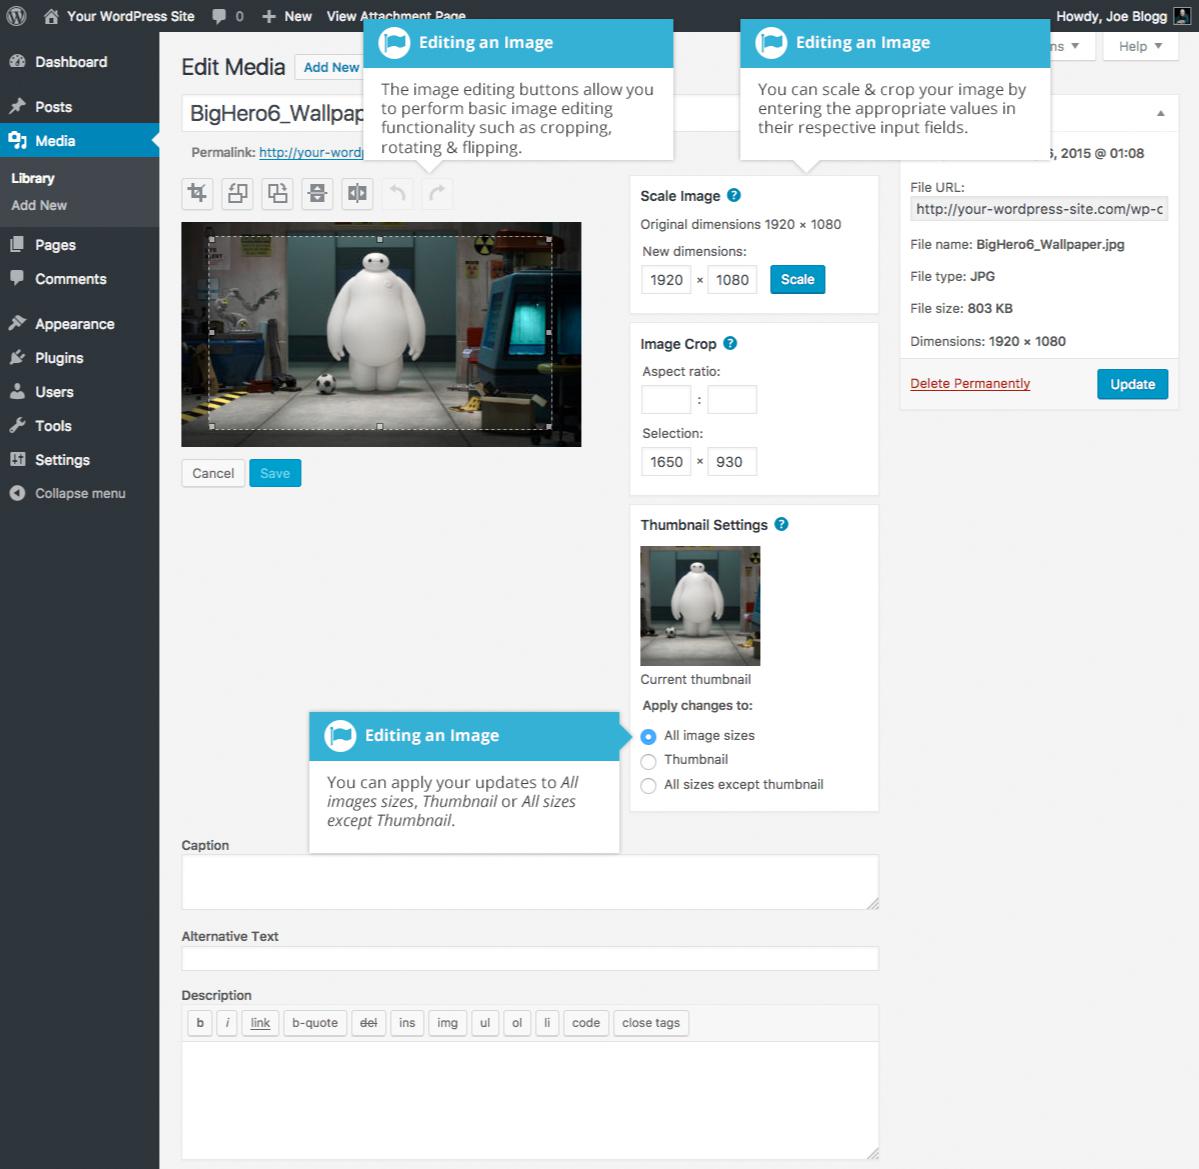Image resolution: width=1199 pixels, height=1169 pixels.
Task: Open the permalink URL
Action: 310,153
